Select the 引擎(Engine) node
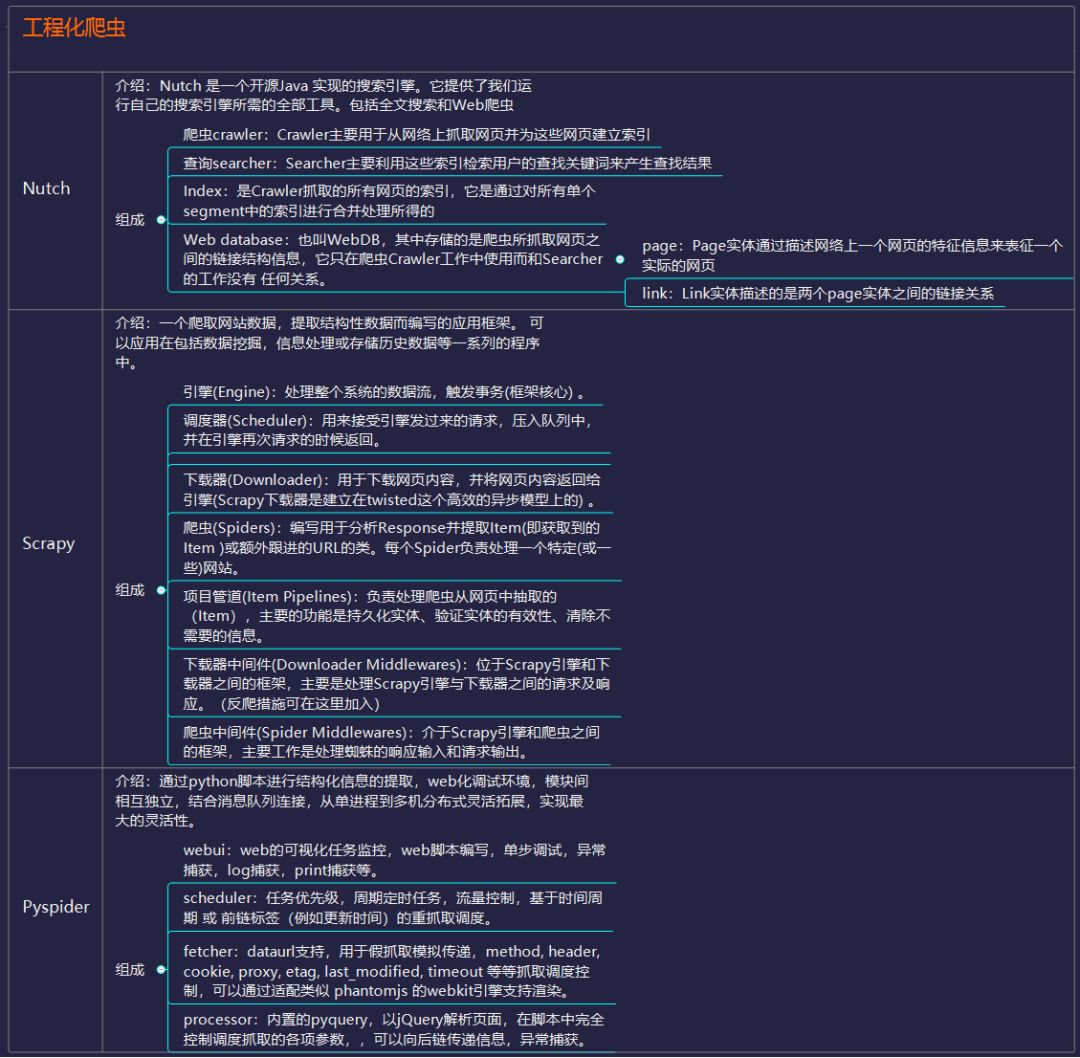The image size is (1080, 1058). click(x=384, y=393)
